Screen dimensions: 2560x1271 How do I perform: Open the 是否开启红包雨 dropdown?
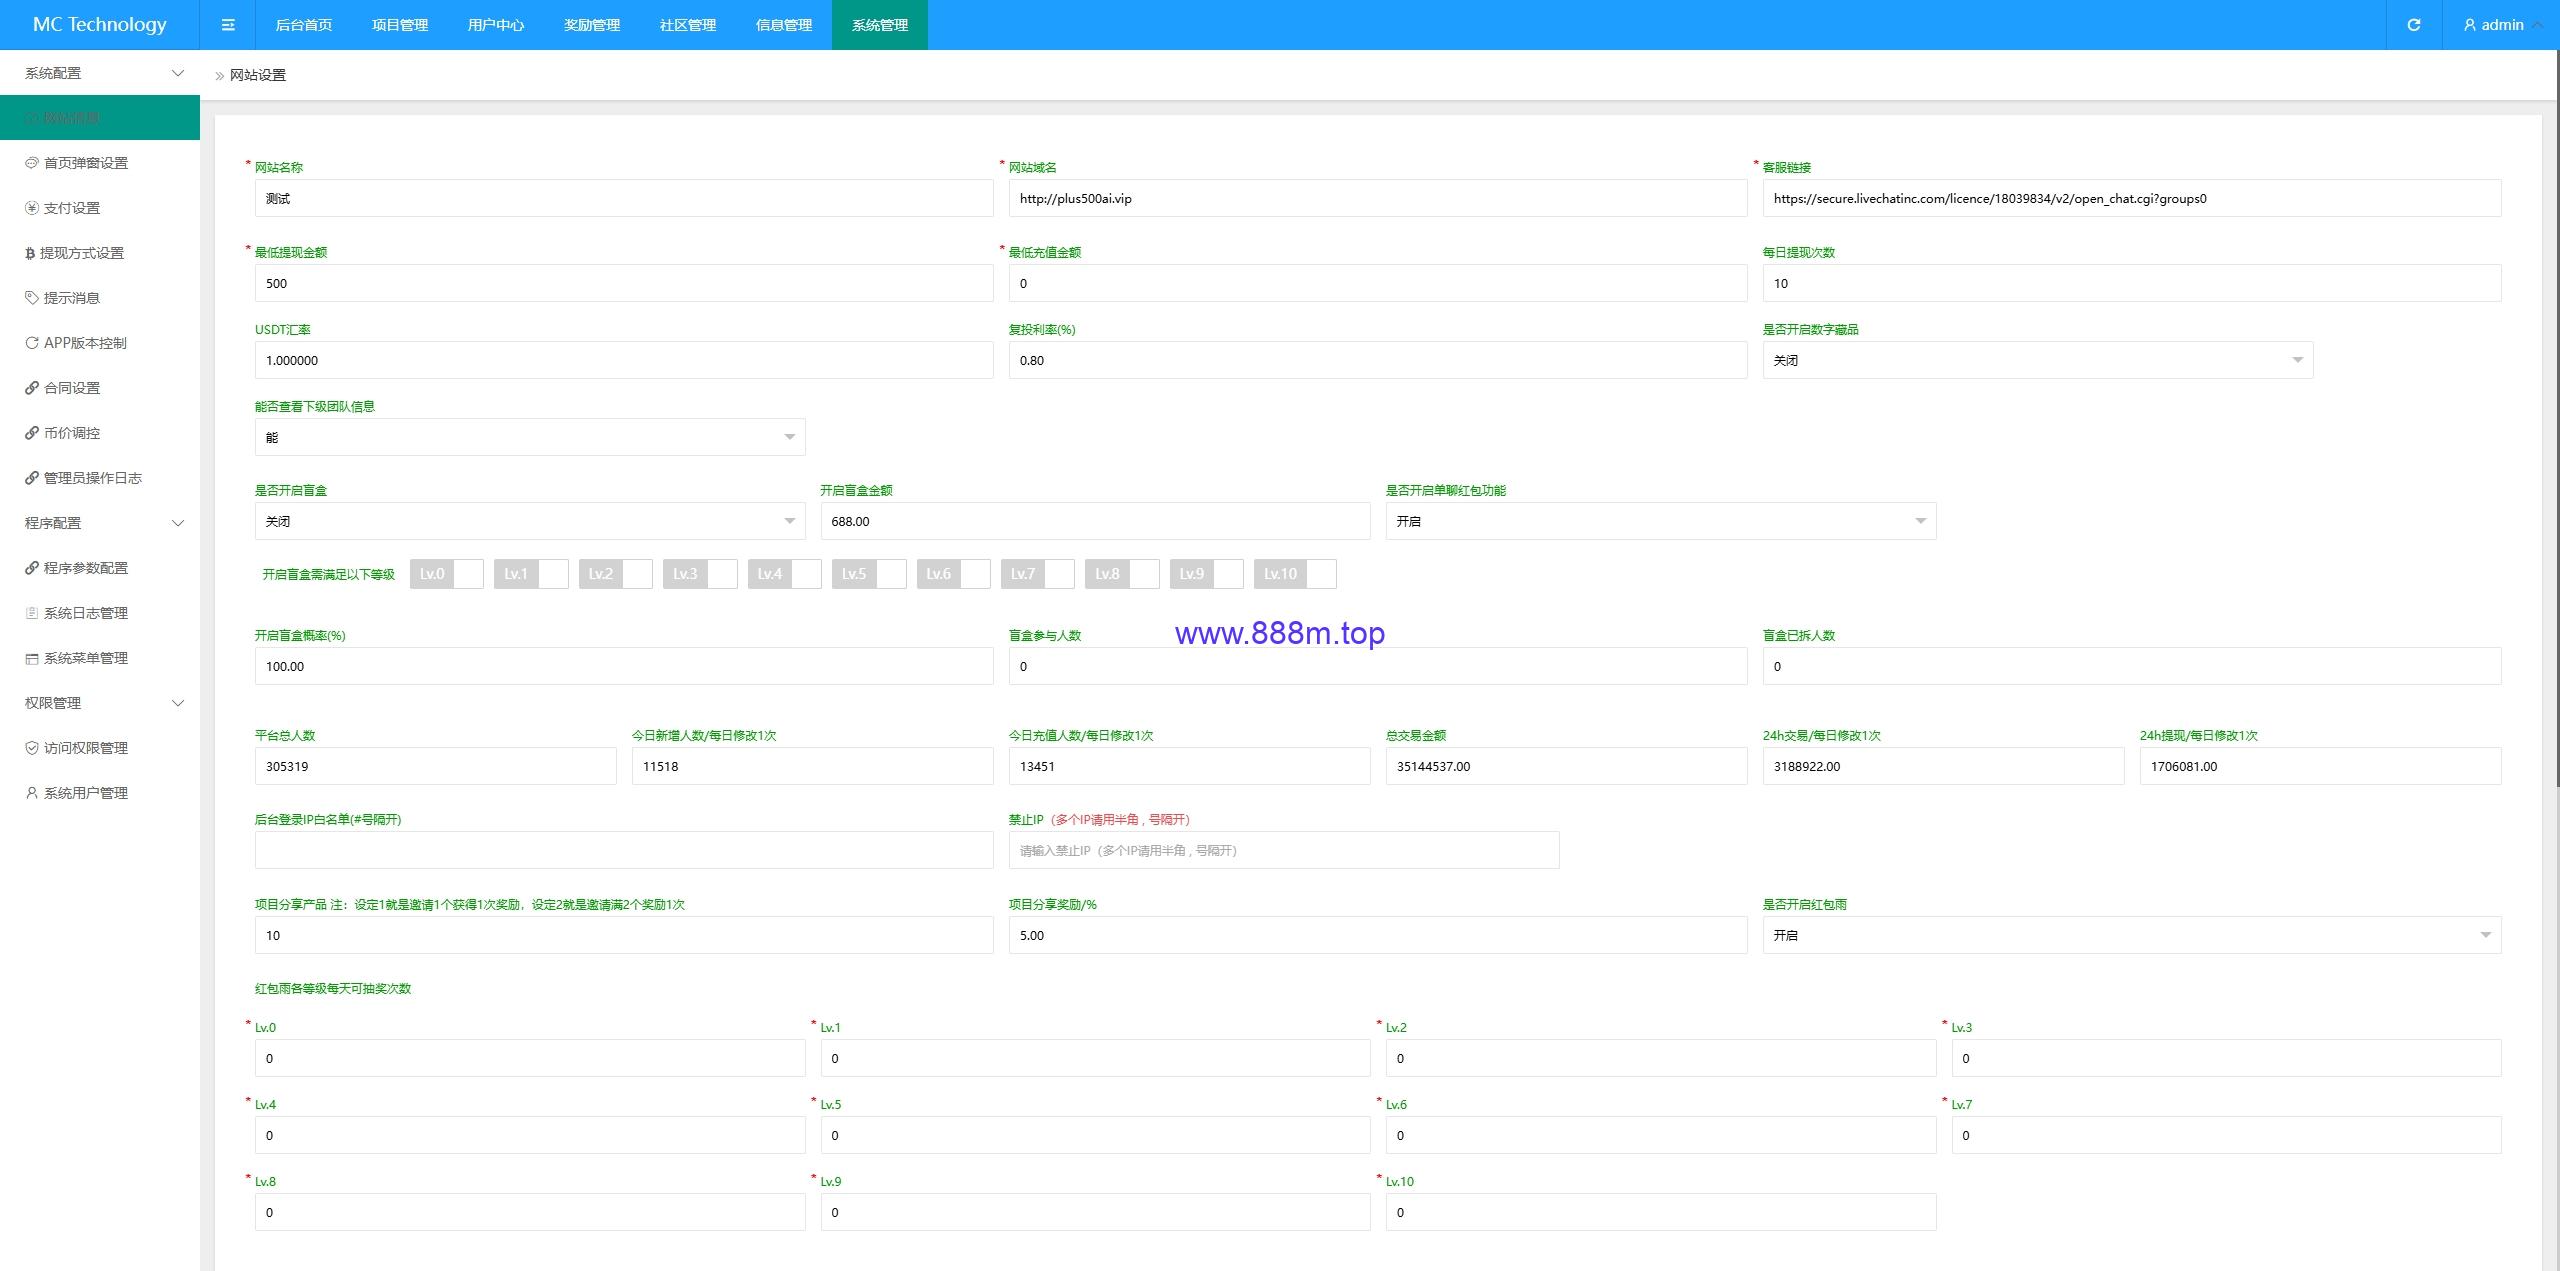[x=2131, y=935]
